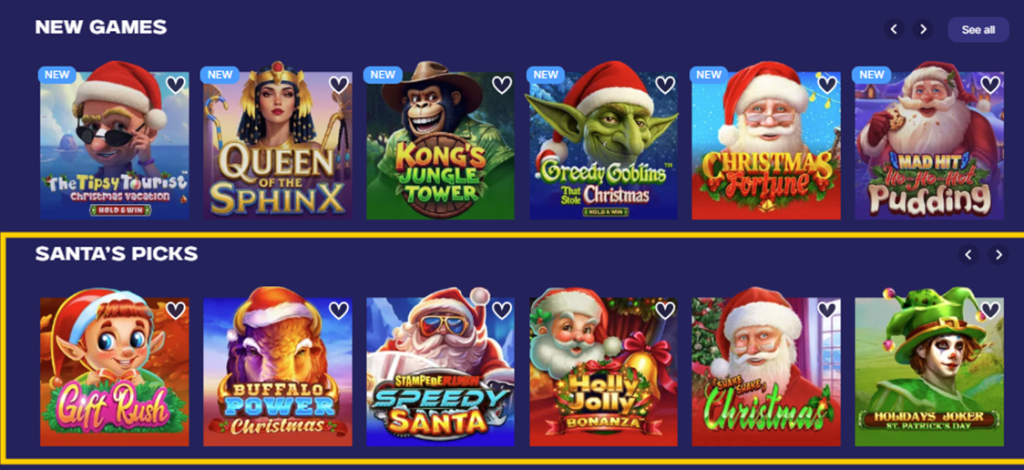Viewport: 1024px width, 470px height.
Task: Click heart icon on Mad Hit Pudding tile
Action: point(990,85)
